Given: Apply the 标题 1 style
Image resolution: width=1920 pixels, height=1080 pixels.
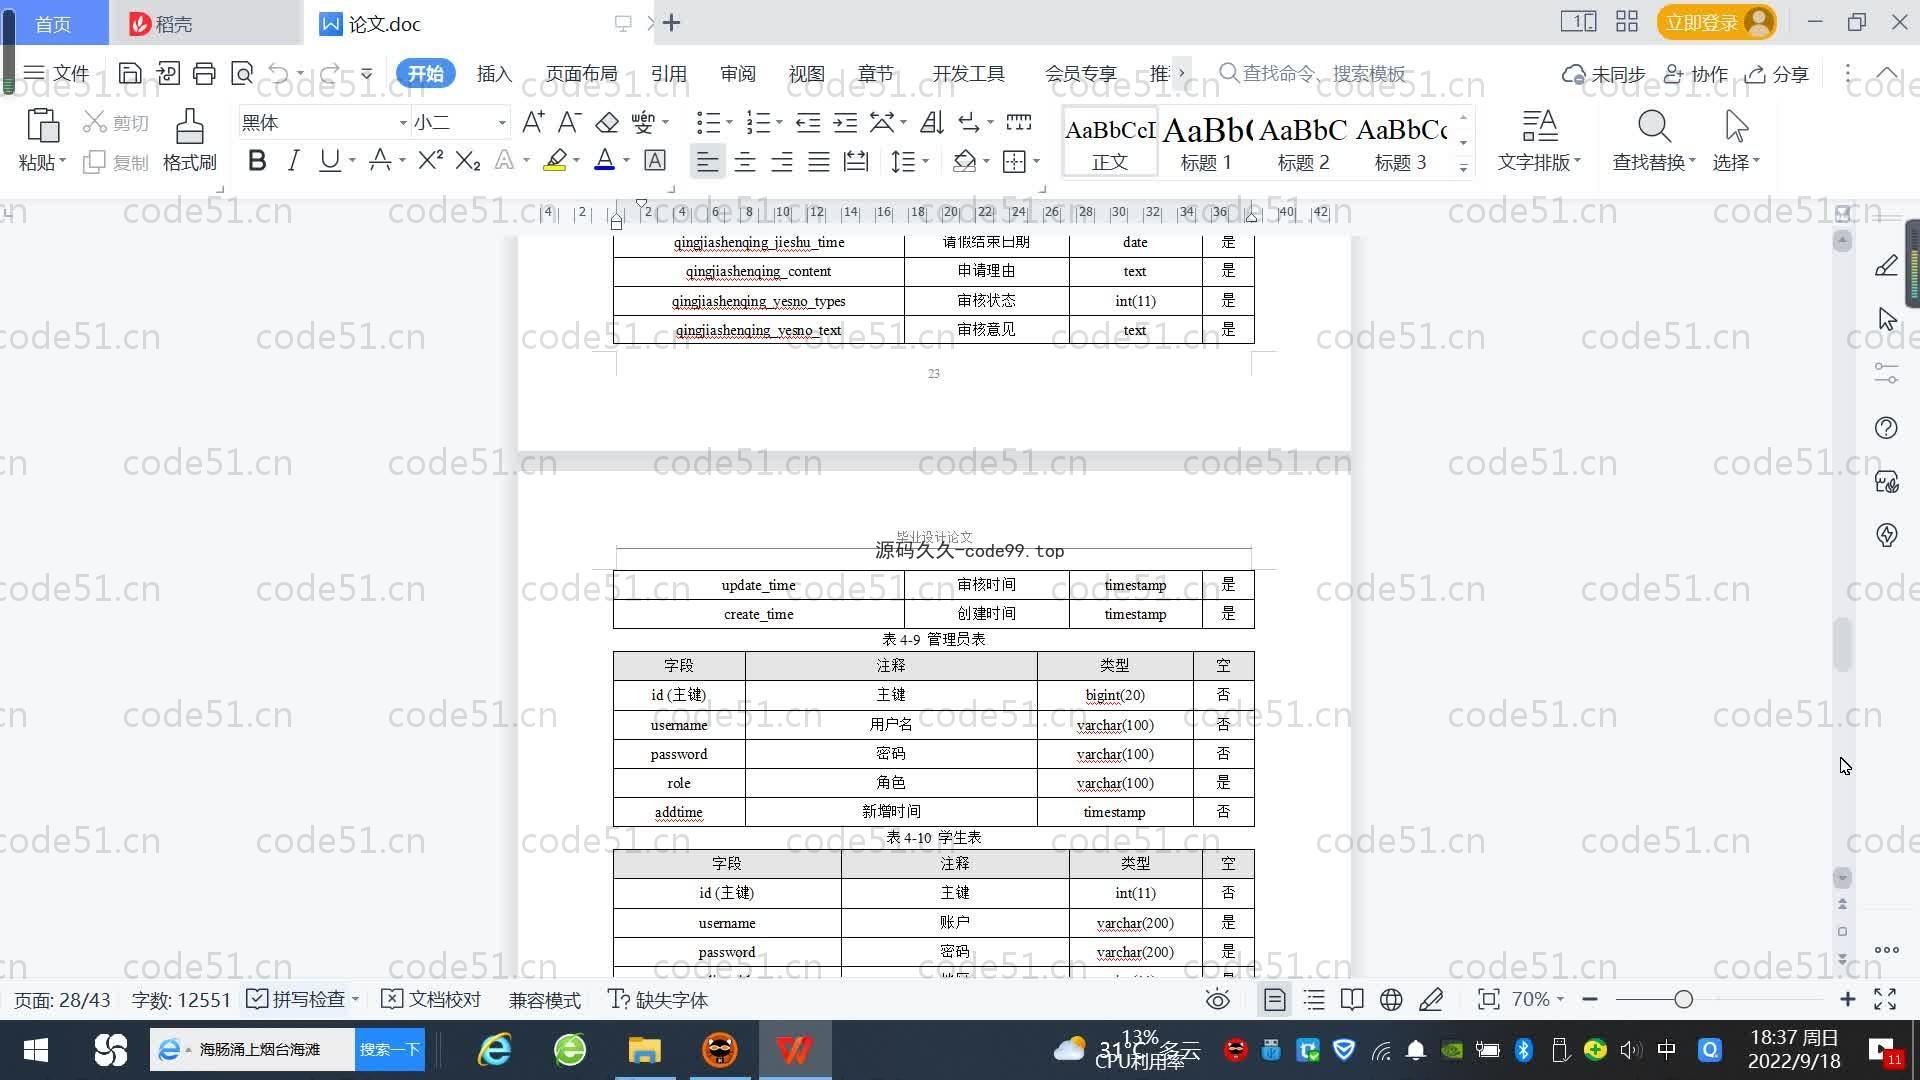Looking at the screenshot, I should (x=1207, y=141).
